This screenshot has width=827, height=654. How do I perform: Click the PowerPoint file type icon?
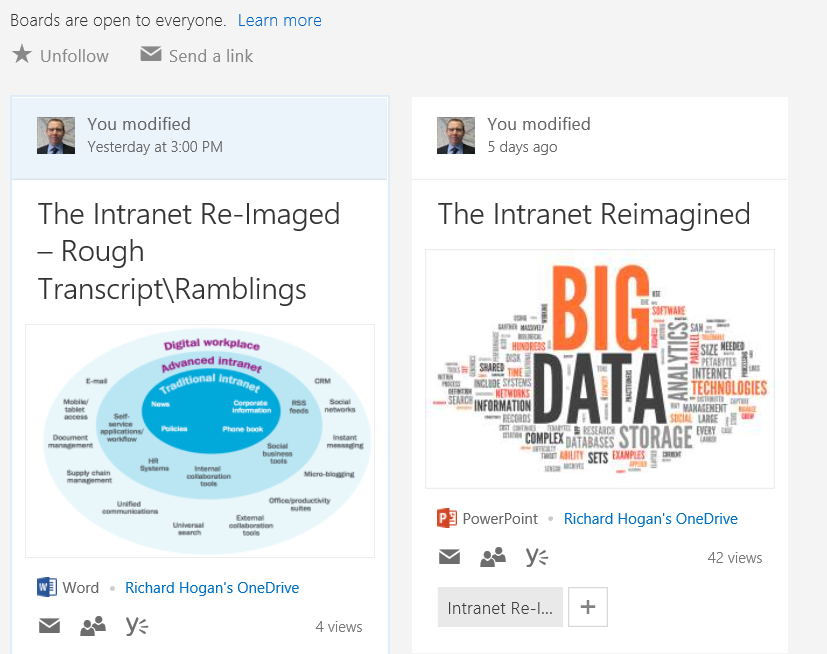click(447, 518)
